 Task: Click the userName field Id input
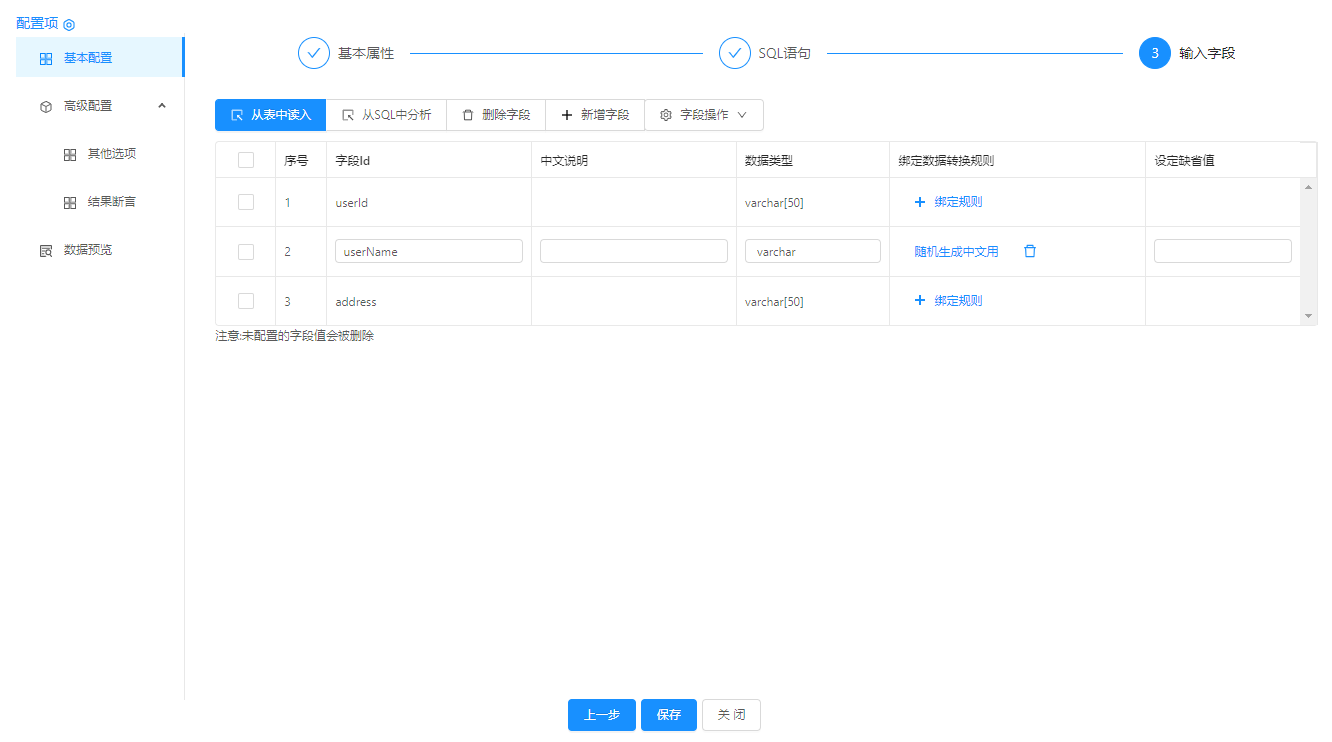(429, 251)
